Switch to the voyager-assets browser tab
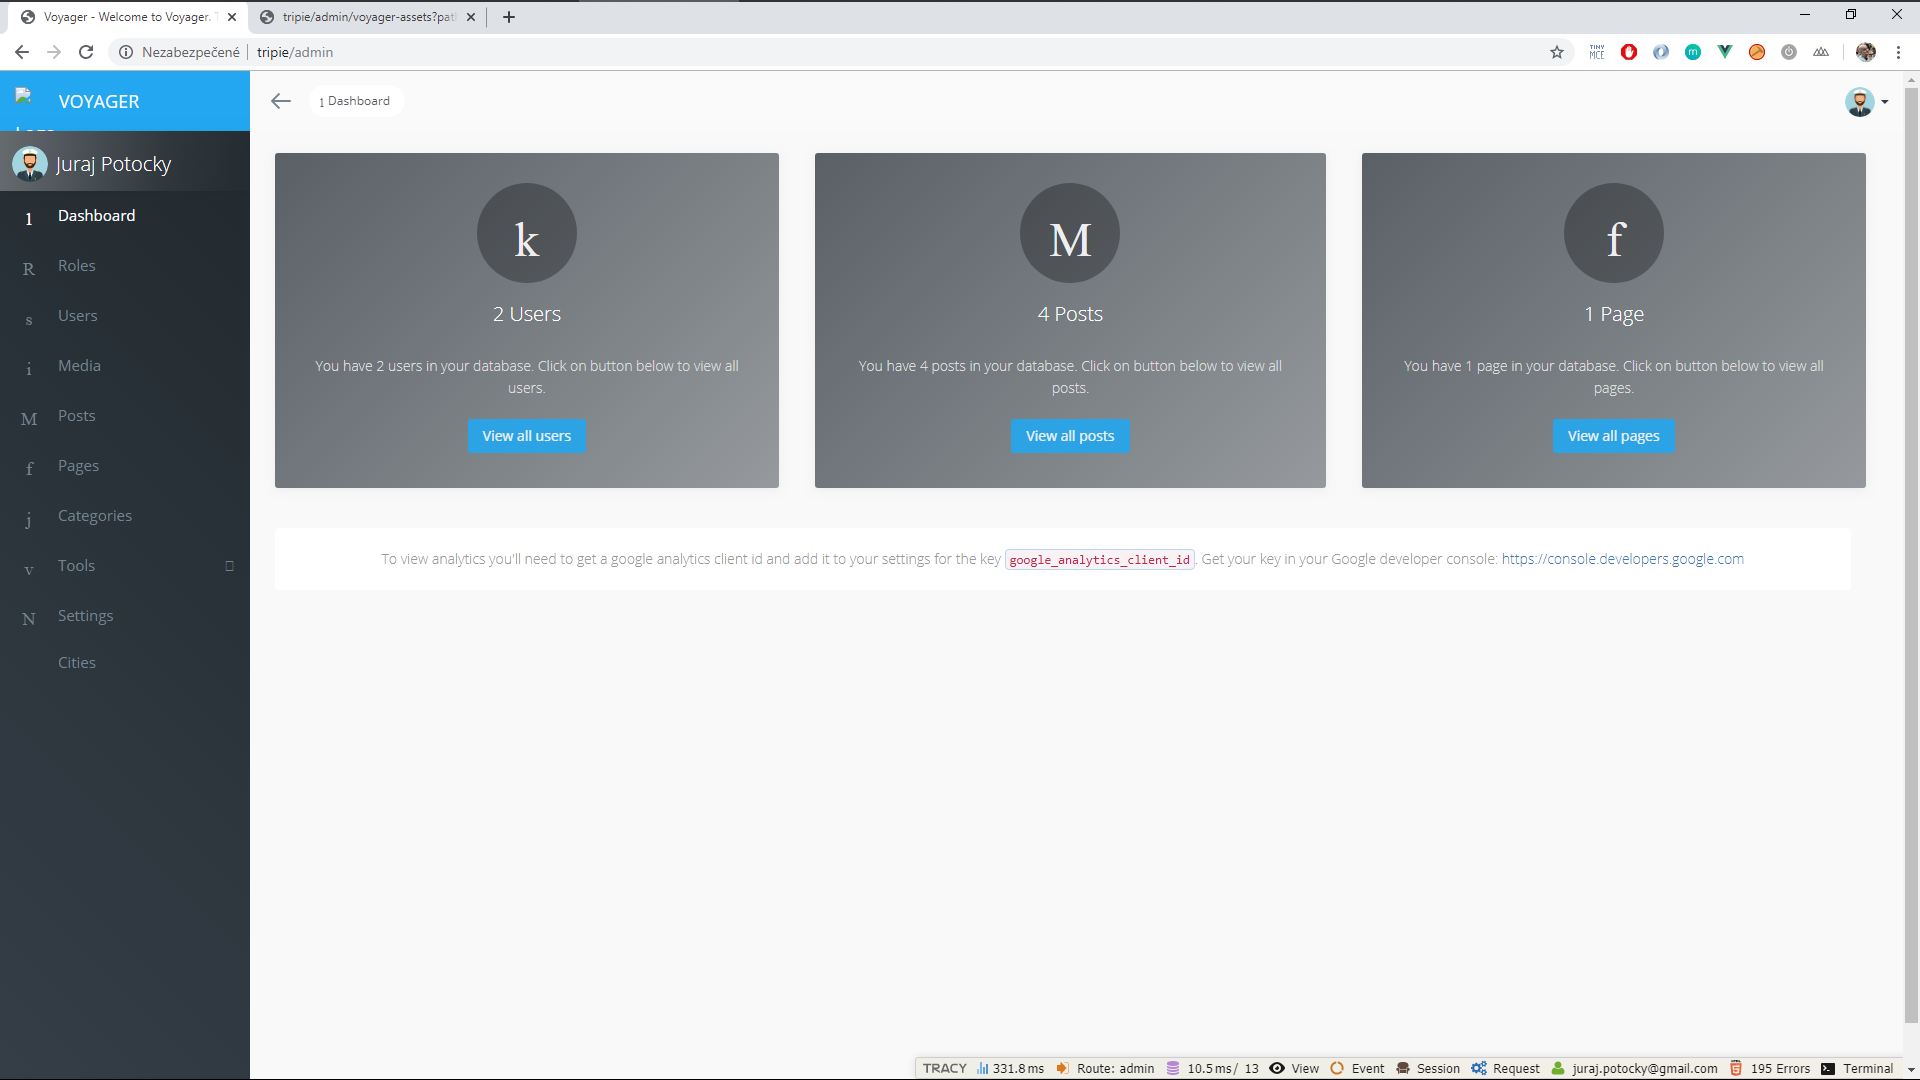The height and width of the screenshot is (1080, 1920). pos(367,17)
